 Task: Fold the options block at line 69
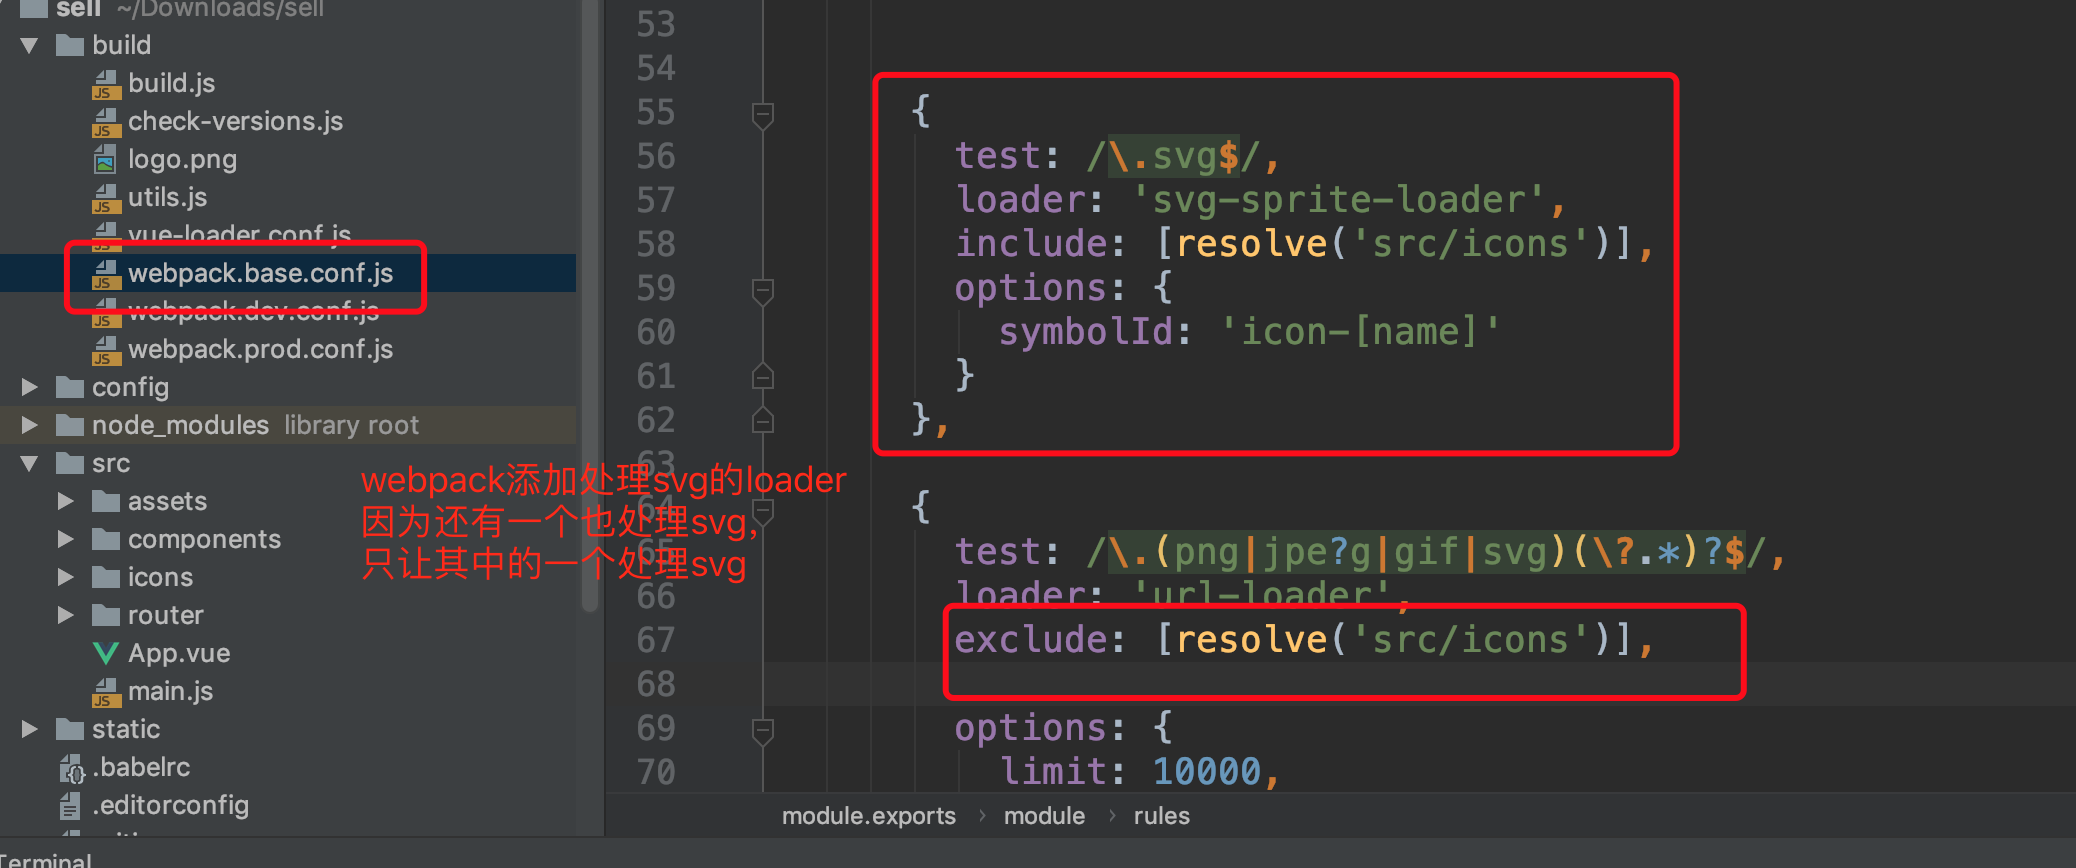pos(762,731)
